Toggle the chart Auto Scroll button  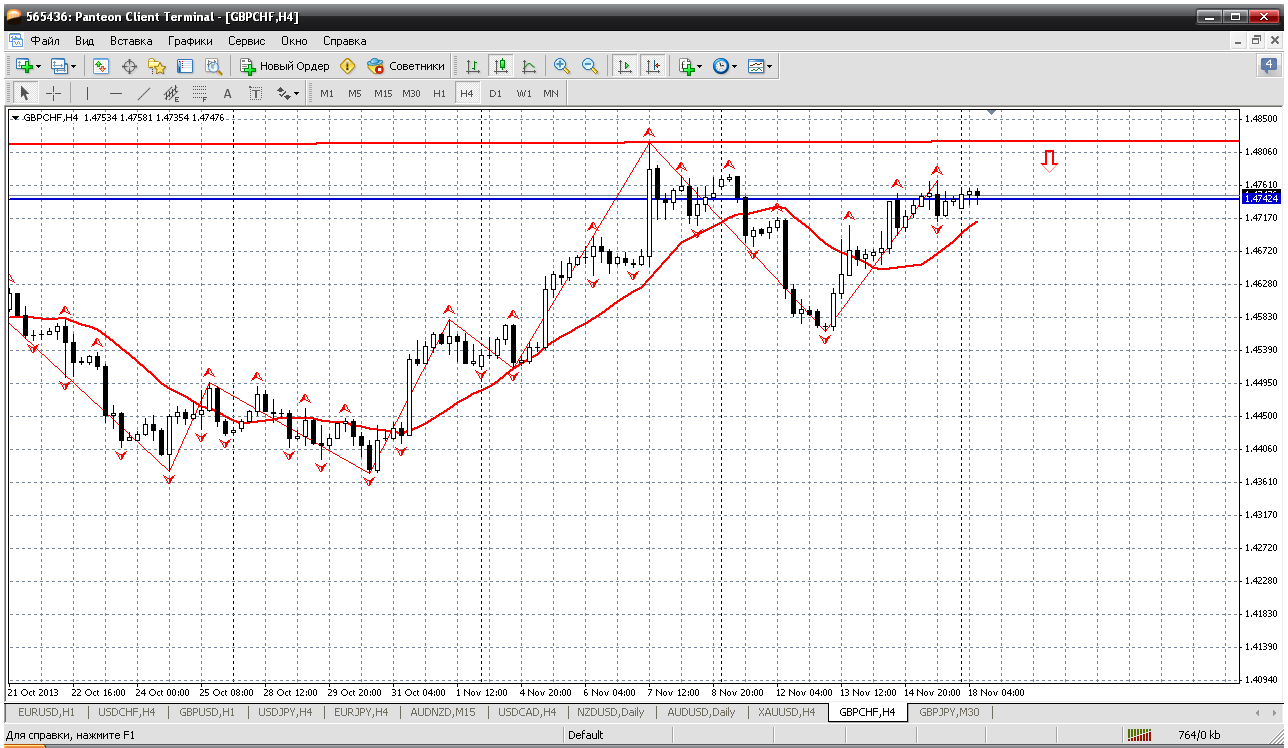coord(625,66)
